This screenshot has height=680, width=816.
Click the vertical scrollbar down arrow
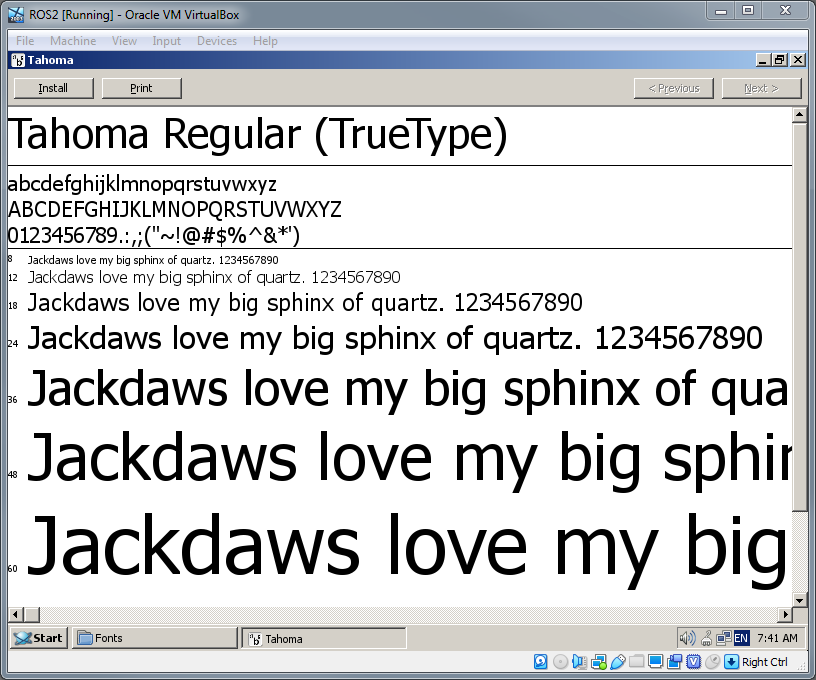[x=799, y=600]
